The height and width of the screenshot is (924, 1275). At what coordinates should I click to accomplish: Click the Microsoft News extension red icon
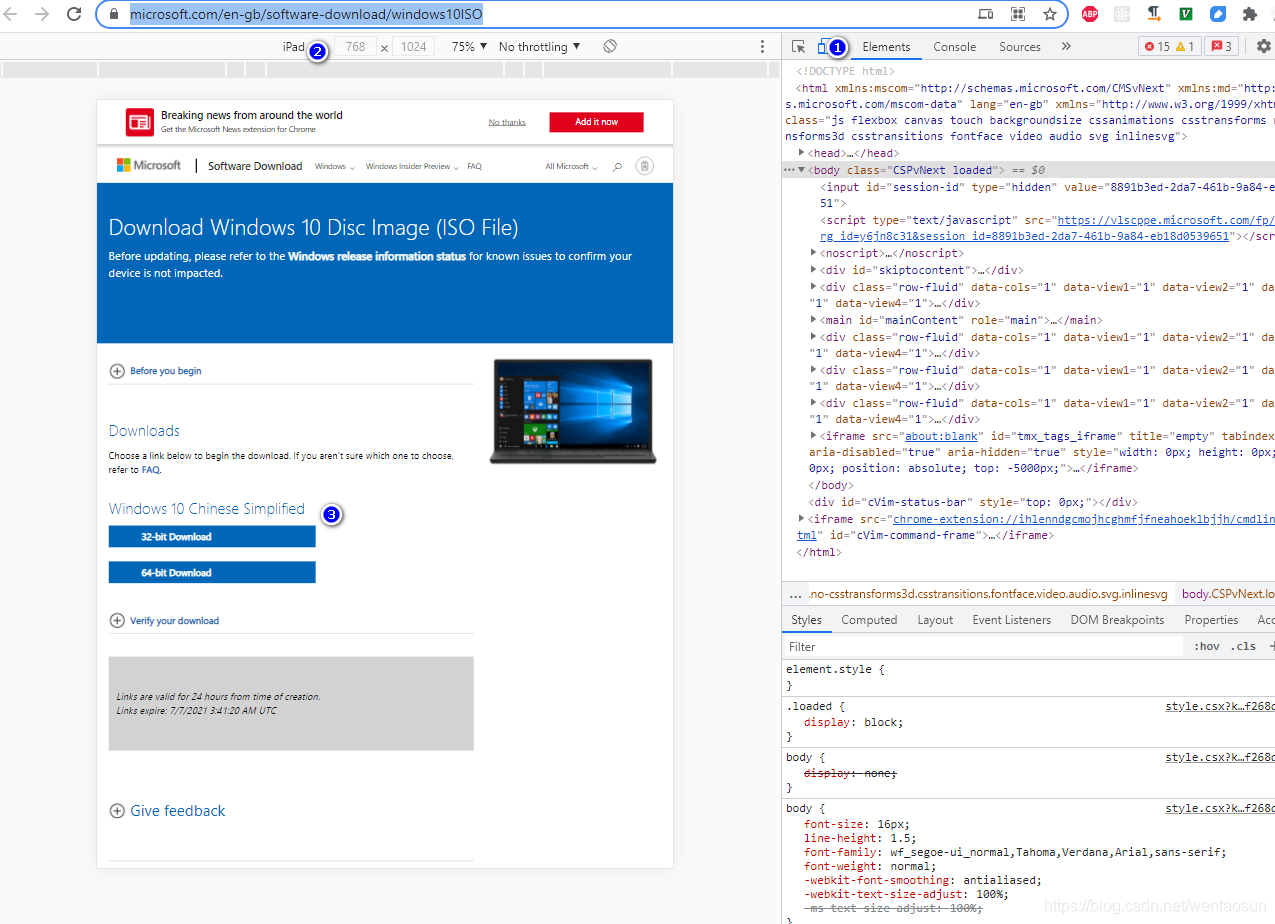tap(139, 122)
